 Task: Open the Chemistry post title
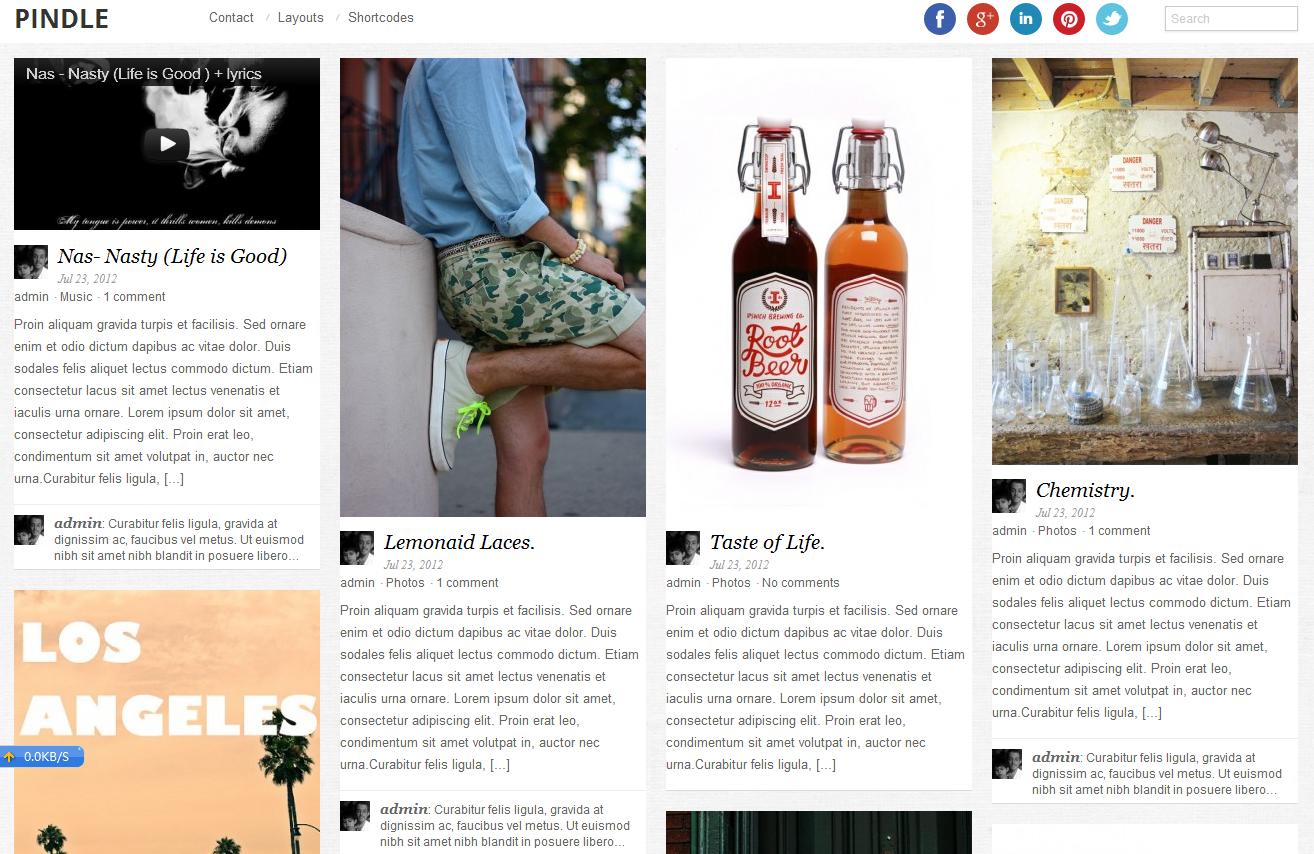[1085, 491]
